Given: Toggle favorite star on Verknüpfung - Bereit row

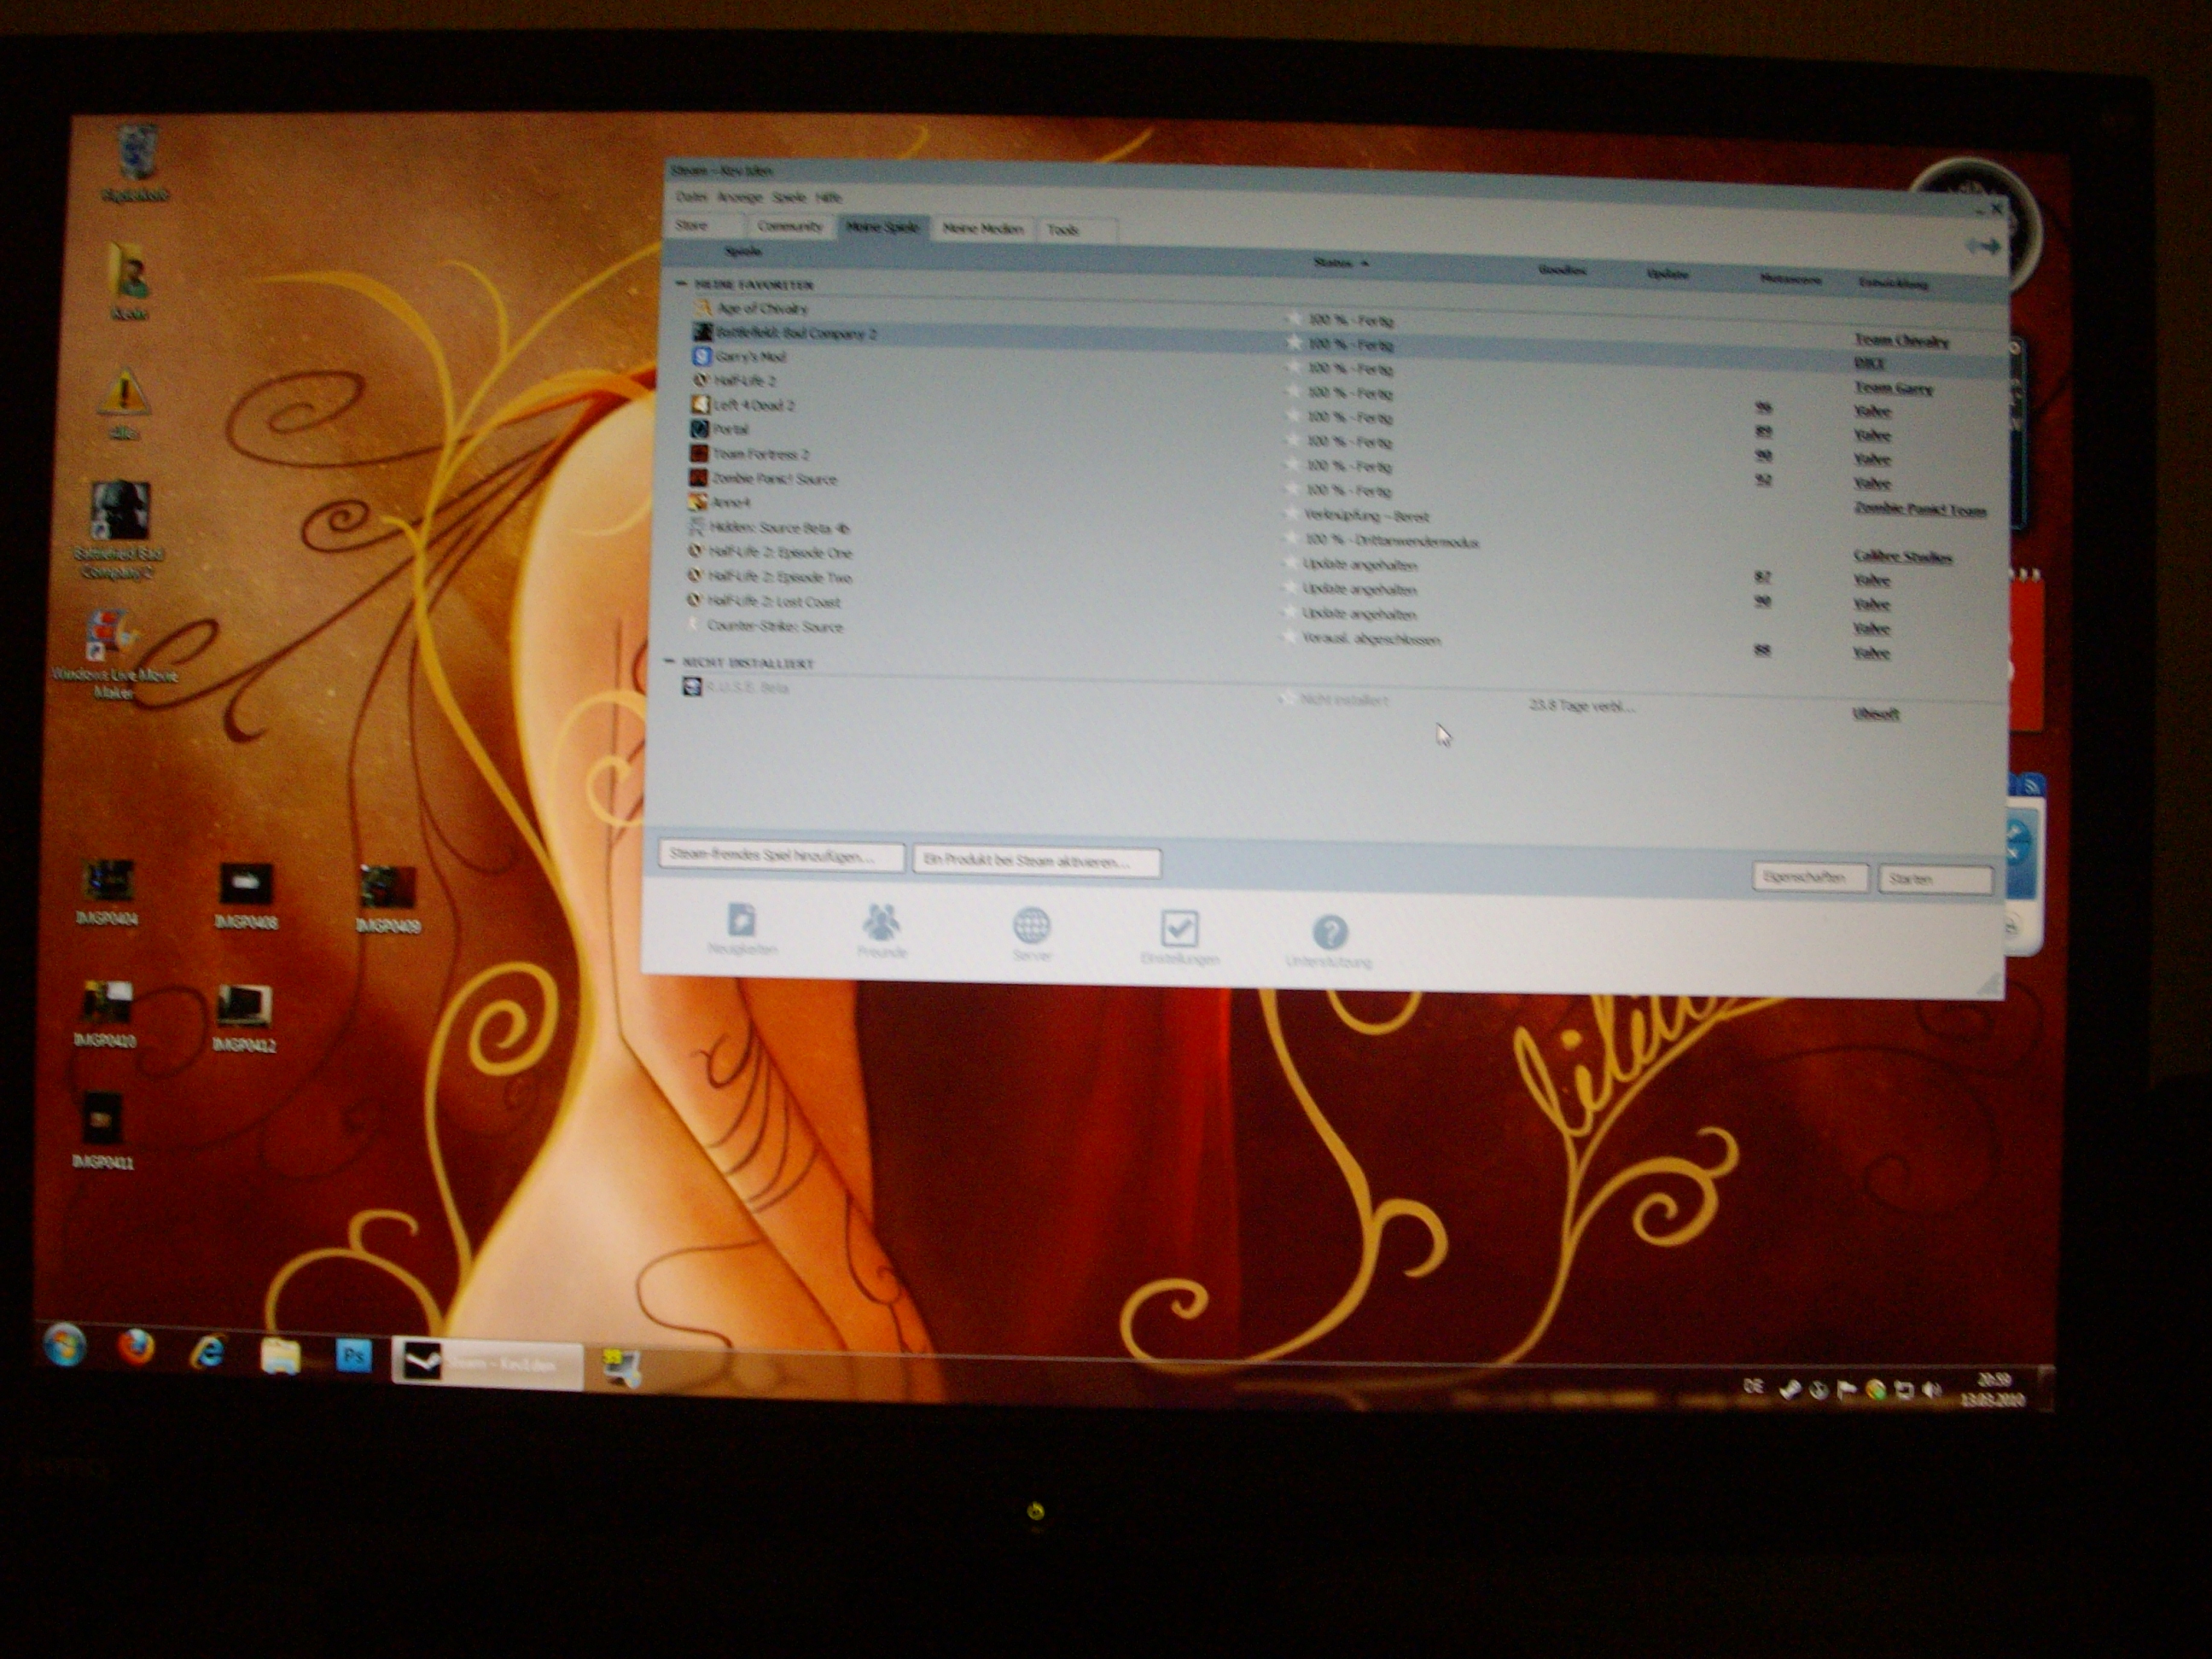Looking at the screenshot, I should [1290, 514].
